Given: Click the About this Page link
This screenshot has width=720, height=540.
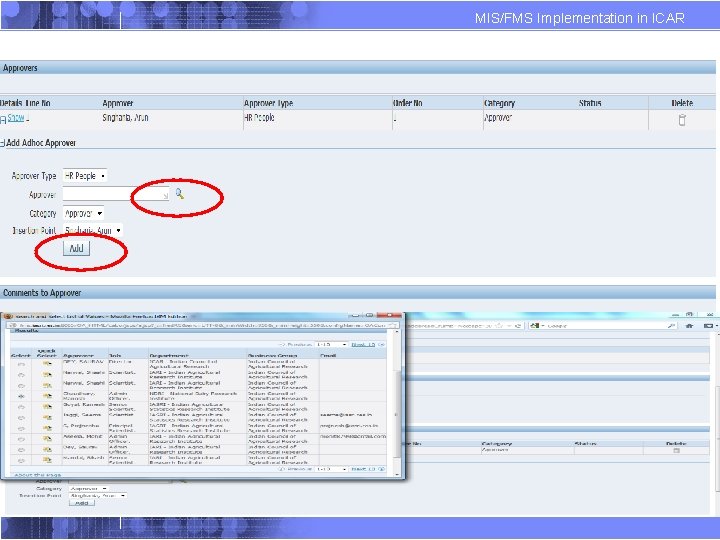Looking at the screenshot, I should [37, 475].
